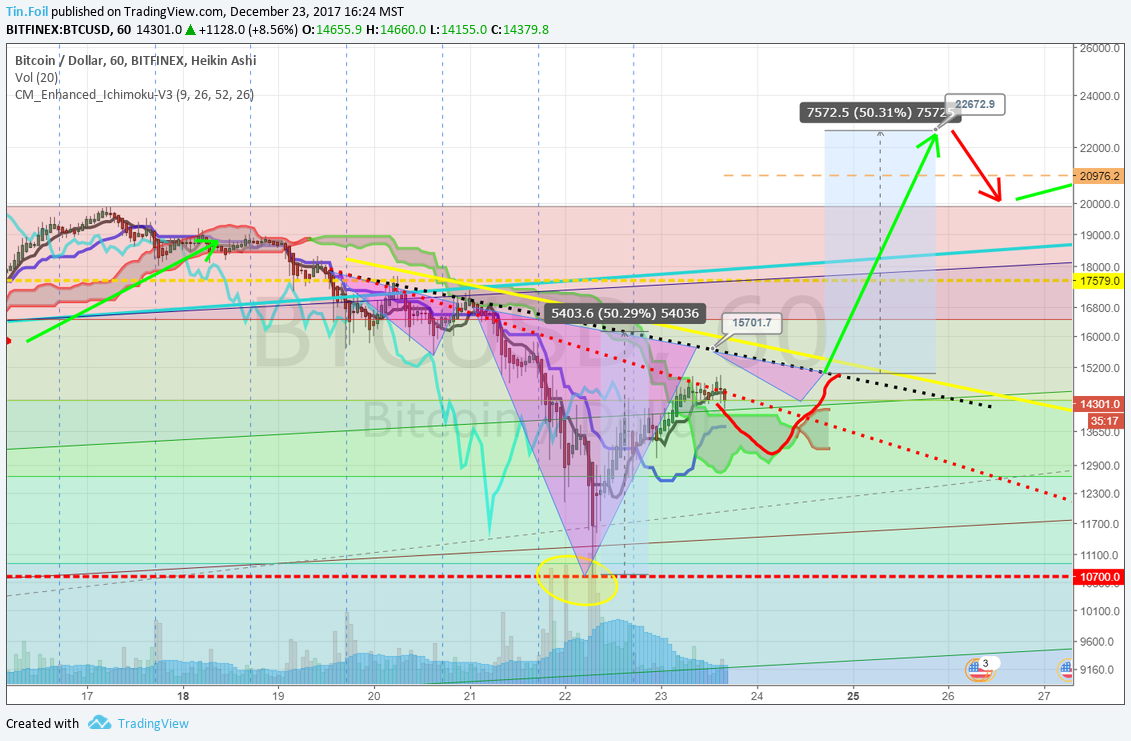
Task: Click date 18 on the time axis
Action: click(x=183, y=696)
